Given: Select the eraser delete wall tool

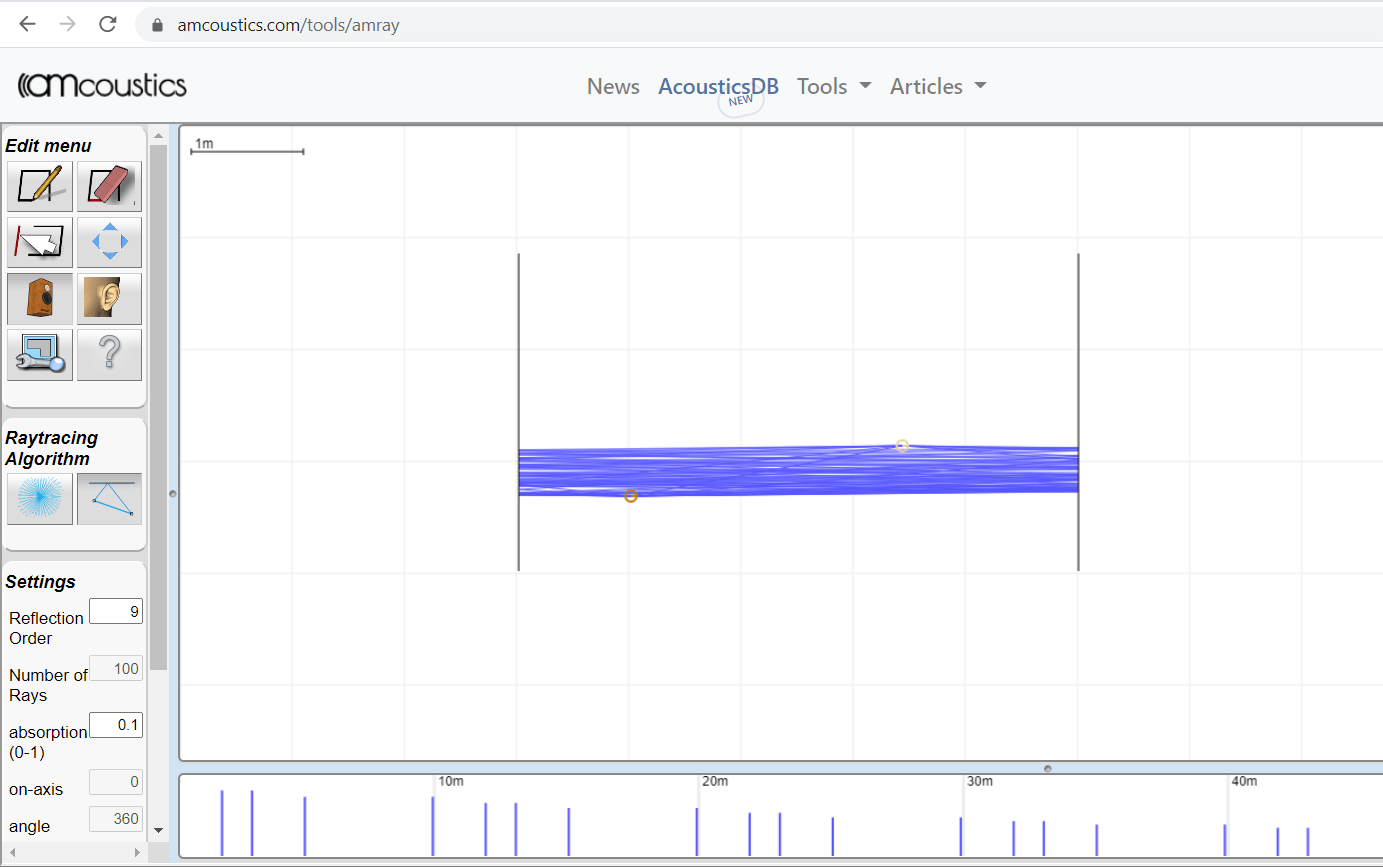Looking at the screenshot, I should coord(109,187).
